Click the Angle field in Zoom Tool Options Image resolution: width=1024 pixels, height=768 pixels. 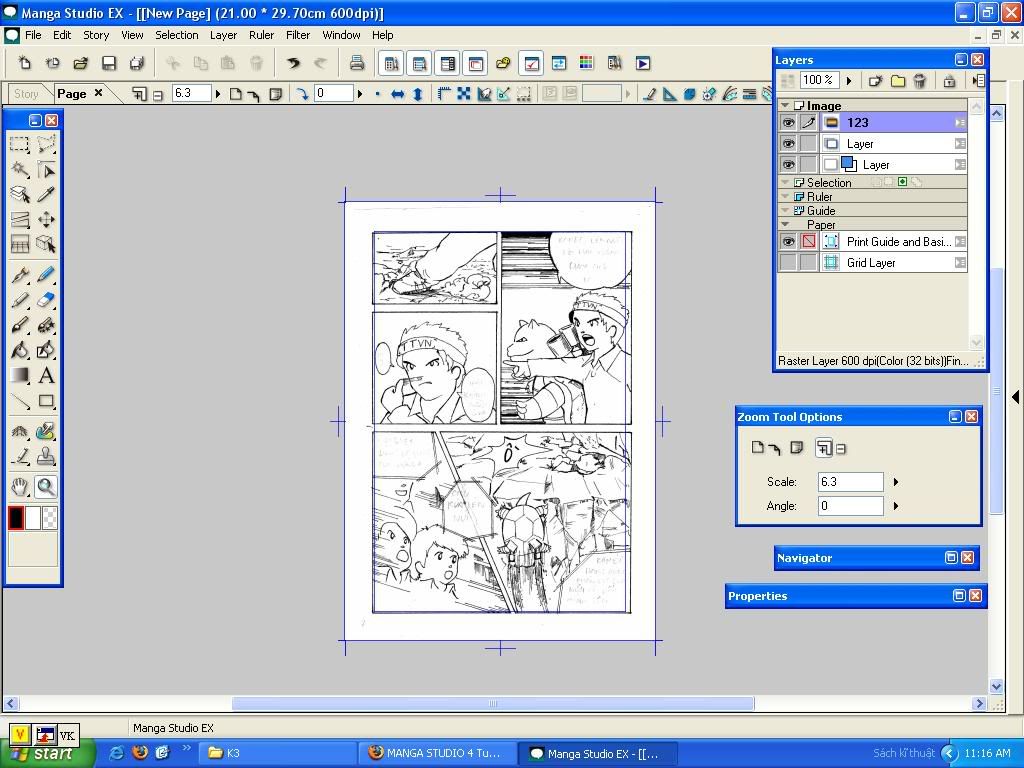point(850,505)
